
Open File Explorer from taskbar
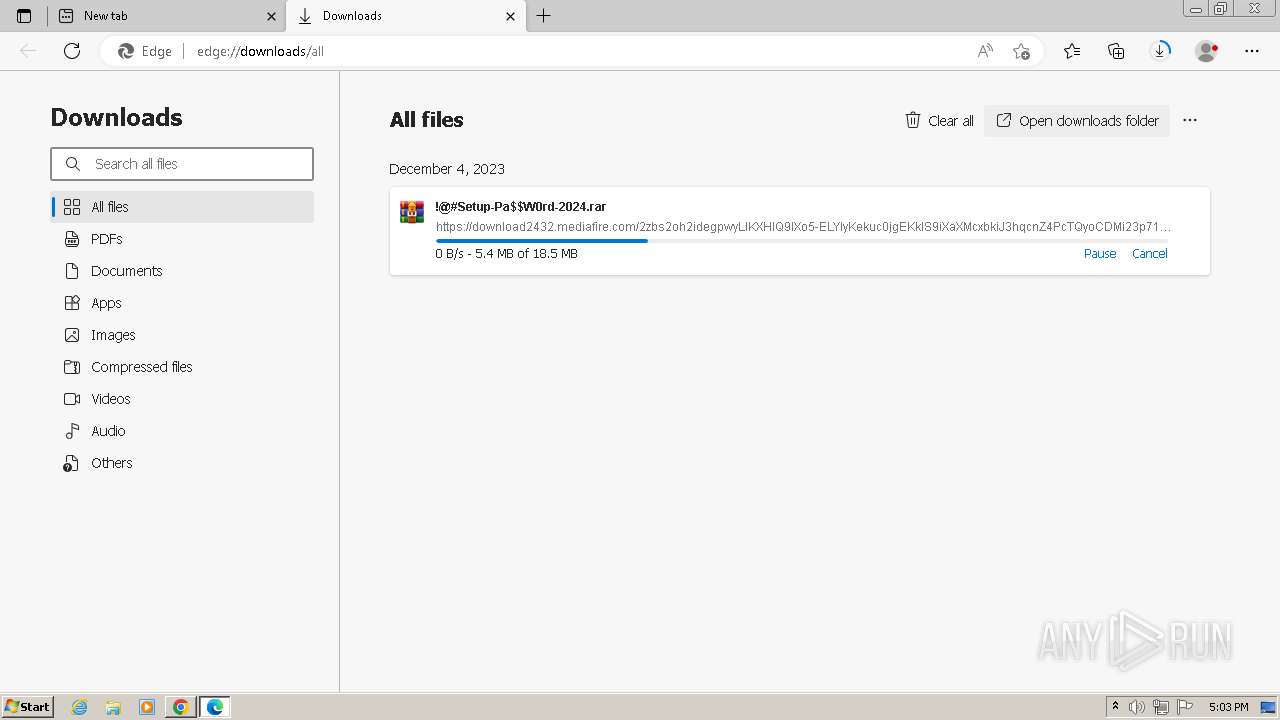click(x=113, y=707)
